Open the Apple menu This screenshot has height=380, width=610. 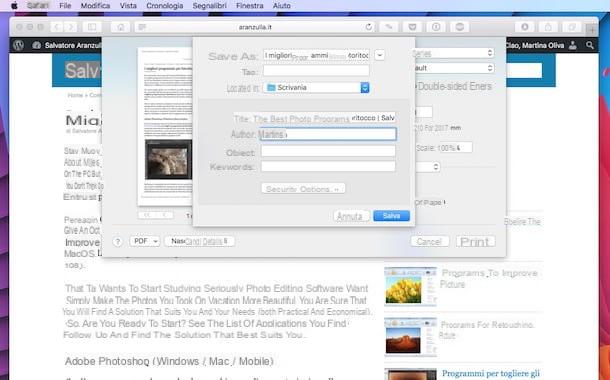[14, 5]
